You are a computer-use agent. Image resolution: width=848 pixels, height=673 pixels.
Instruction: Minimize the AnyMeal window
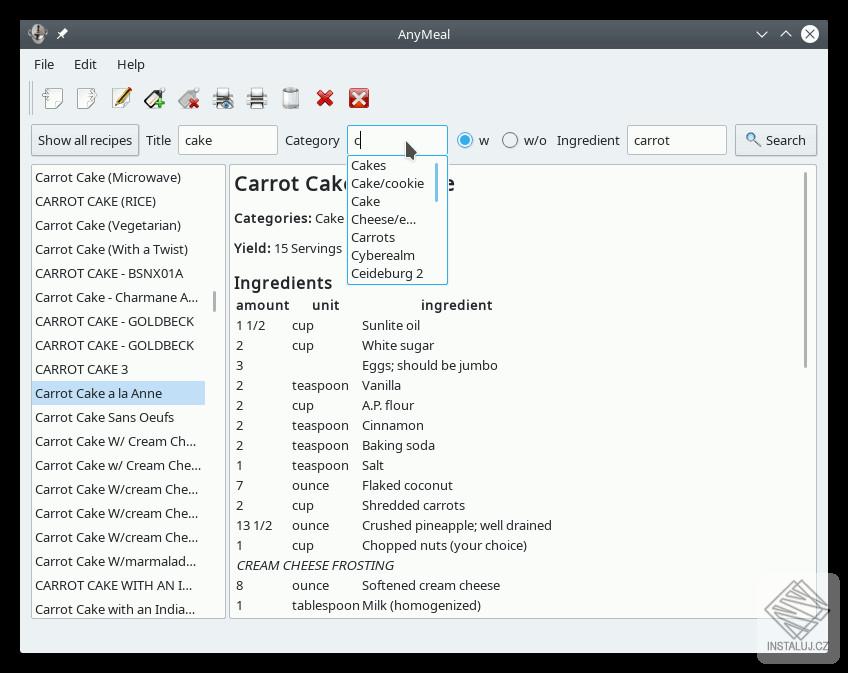click(x=761, y=35)
